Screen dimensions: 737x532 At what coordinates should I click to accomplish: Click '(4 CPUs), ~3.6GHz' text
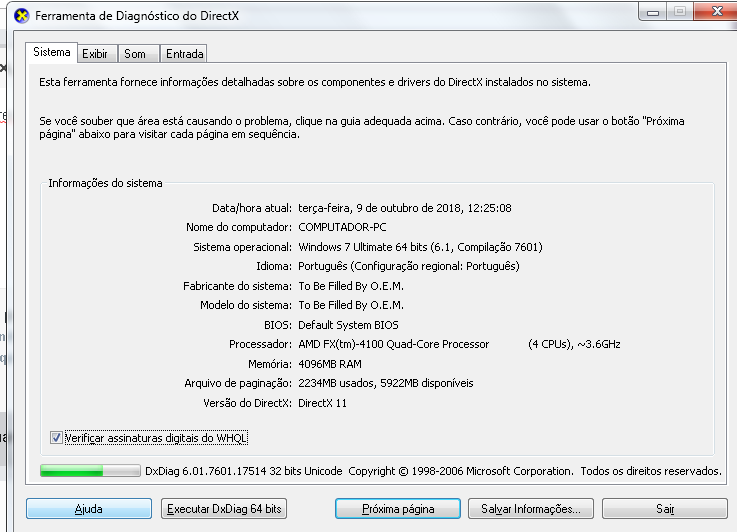click(574, 344)
